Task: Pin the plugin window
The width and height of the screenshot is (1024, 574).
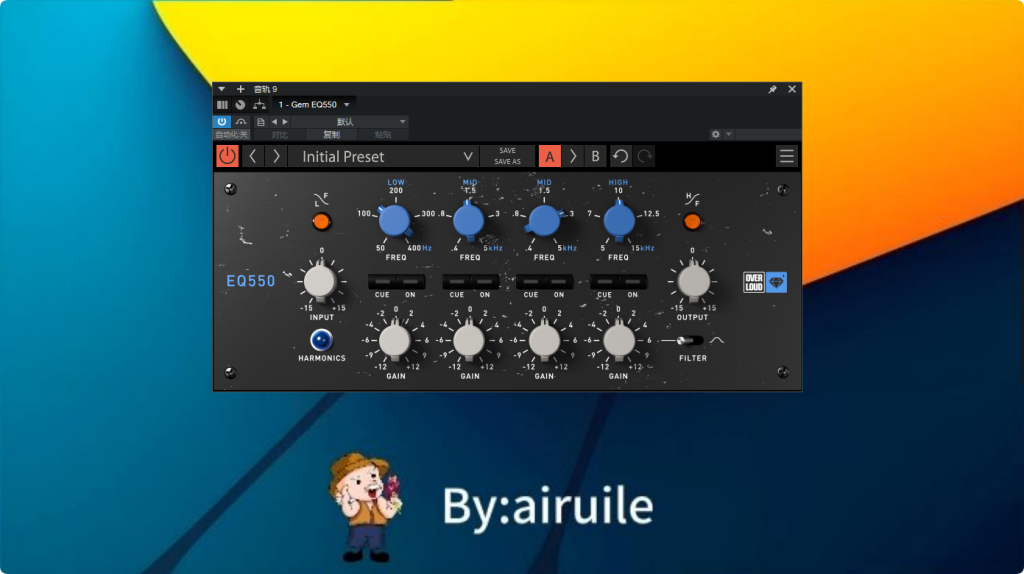Action: 773,89
